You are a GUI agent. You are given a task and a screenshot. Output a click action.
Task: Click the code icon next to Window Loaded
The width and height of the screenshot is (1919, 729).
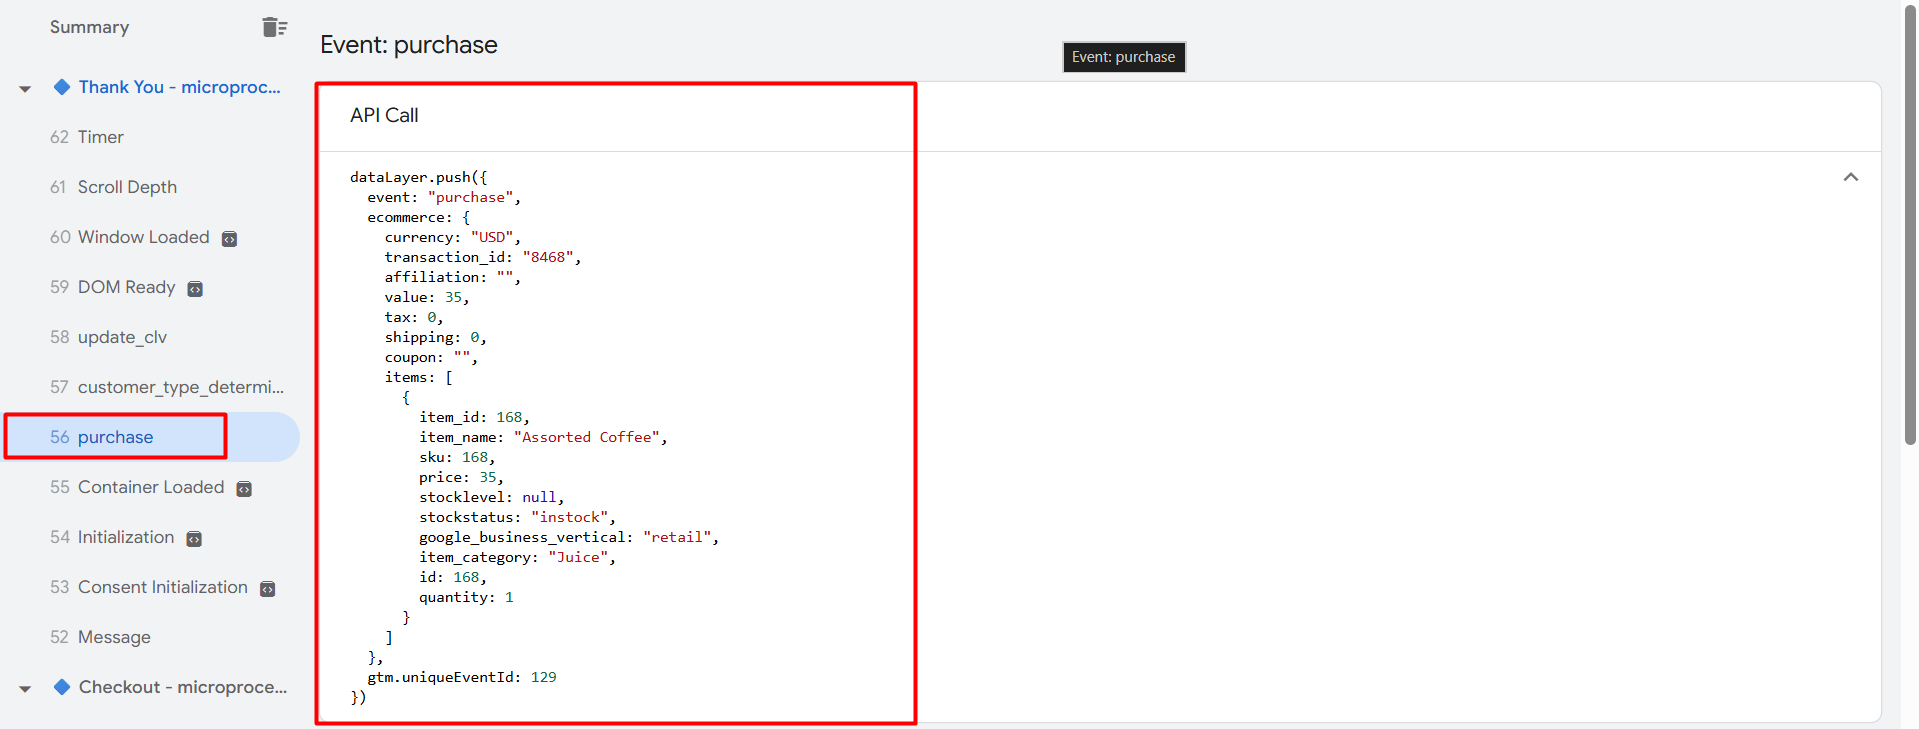[x=229, y=239]
